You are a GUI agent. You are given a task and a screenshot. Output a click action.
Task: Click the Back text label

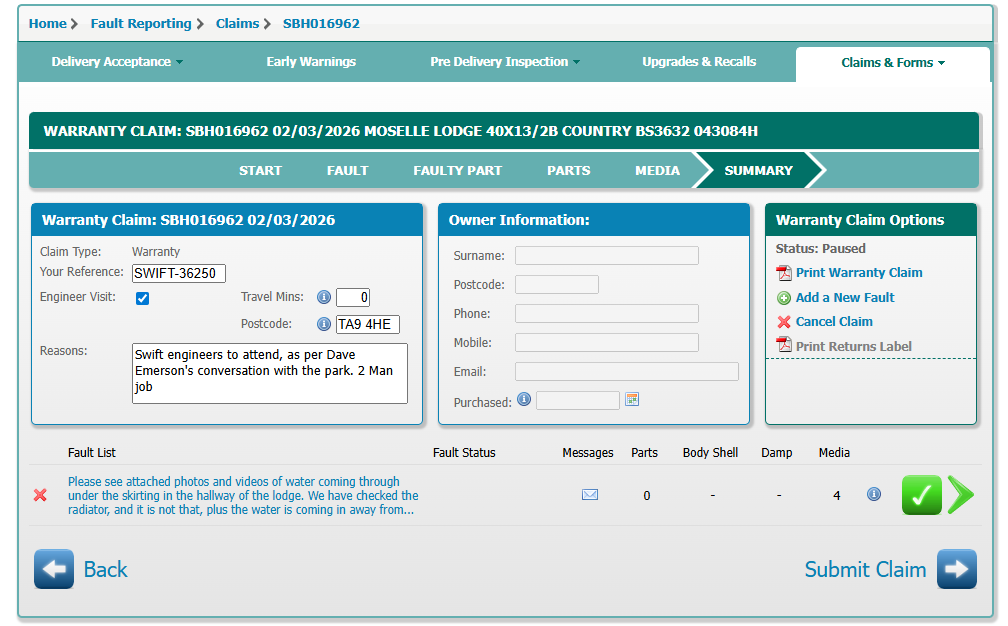[105, 569]
